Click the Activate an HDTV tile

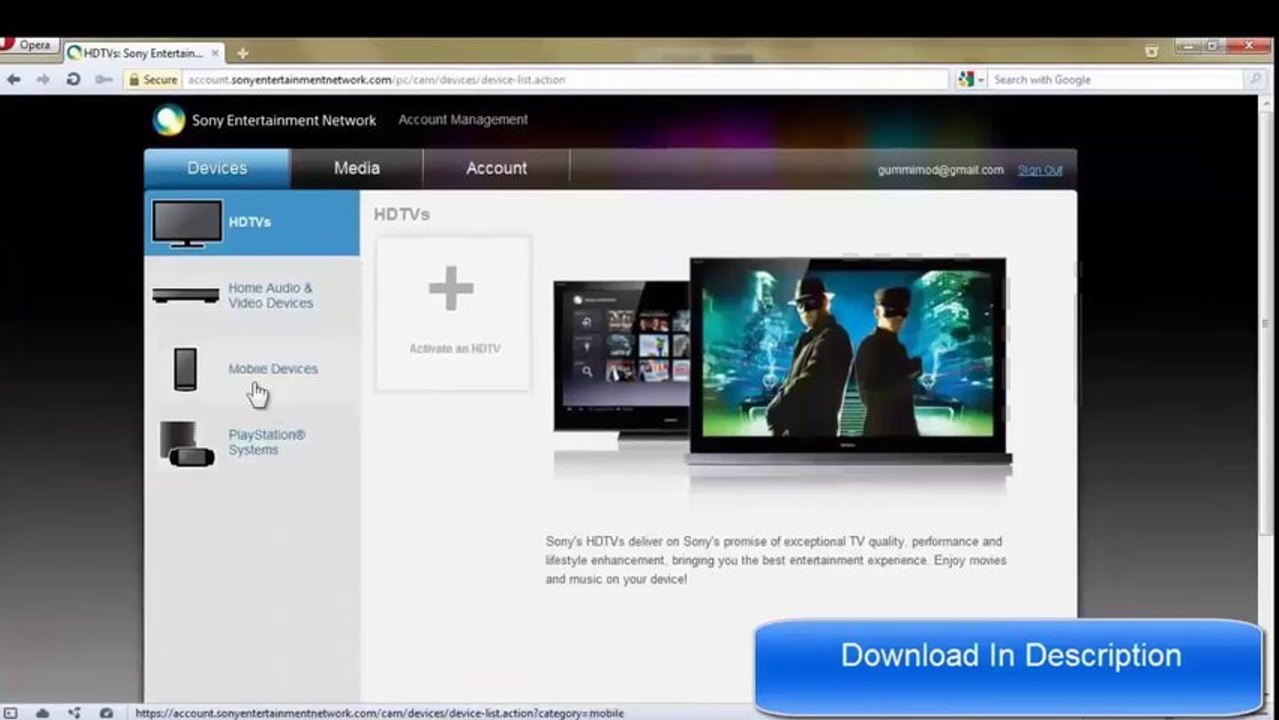pyautogui.click(x=453, y=313)
